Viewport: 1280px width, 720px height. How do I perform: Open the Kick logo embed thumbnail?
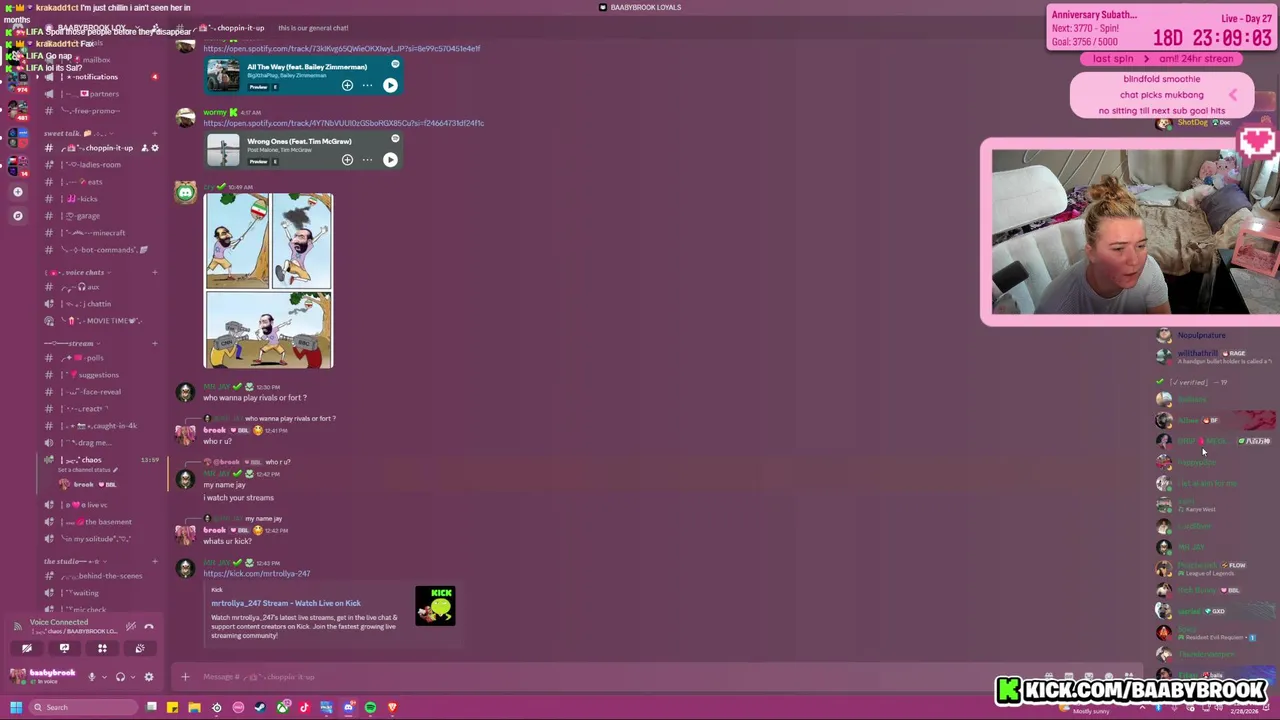435,606
